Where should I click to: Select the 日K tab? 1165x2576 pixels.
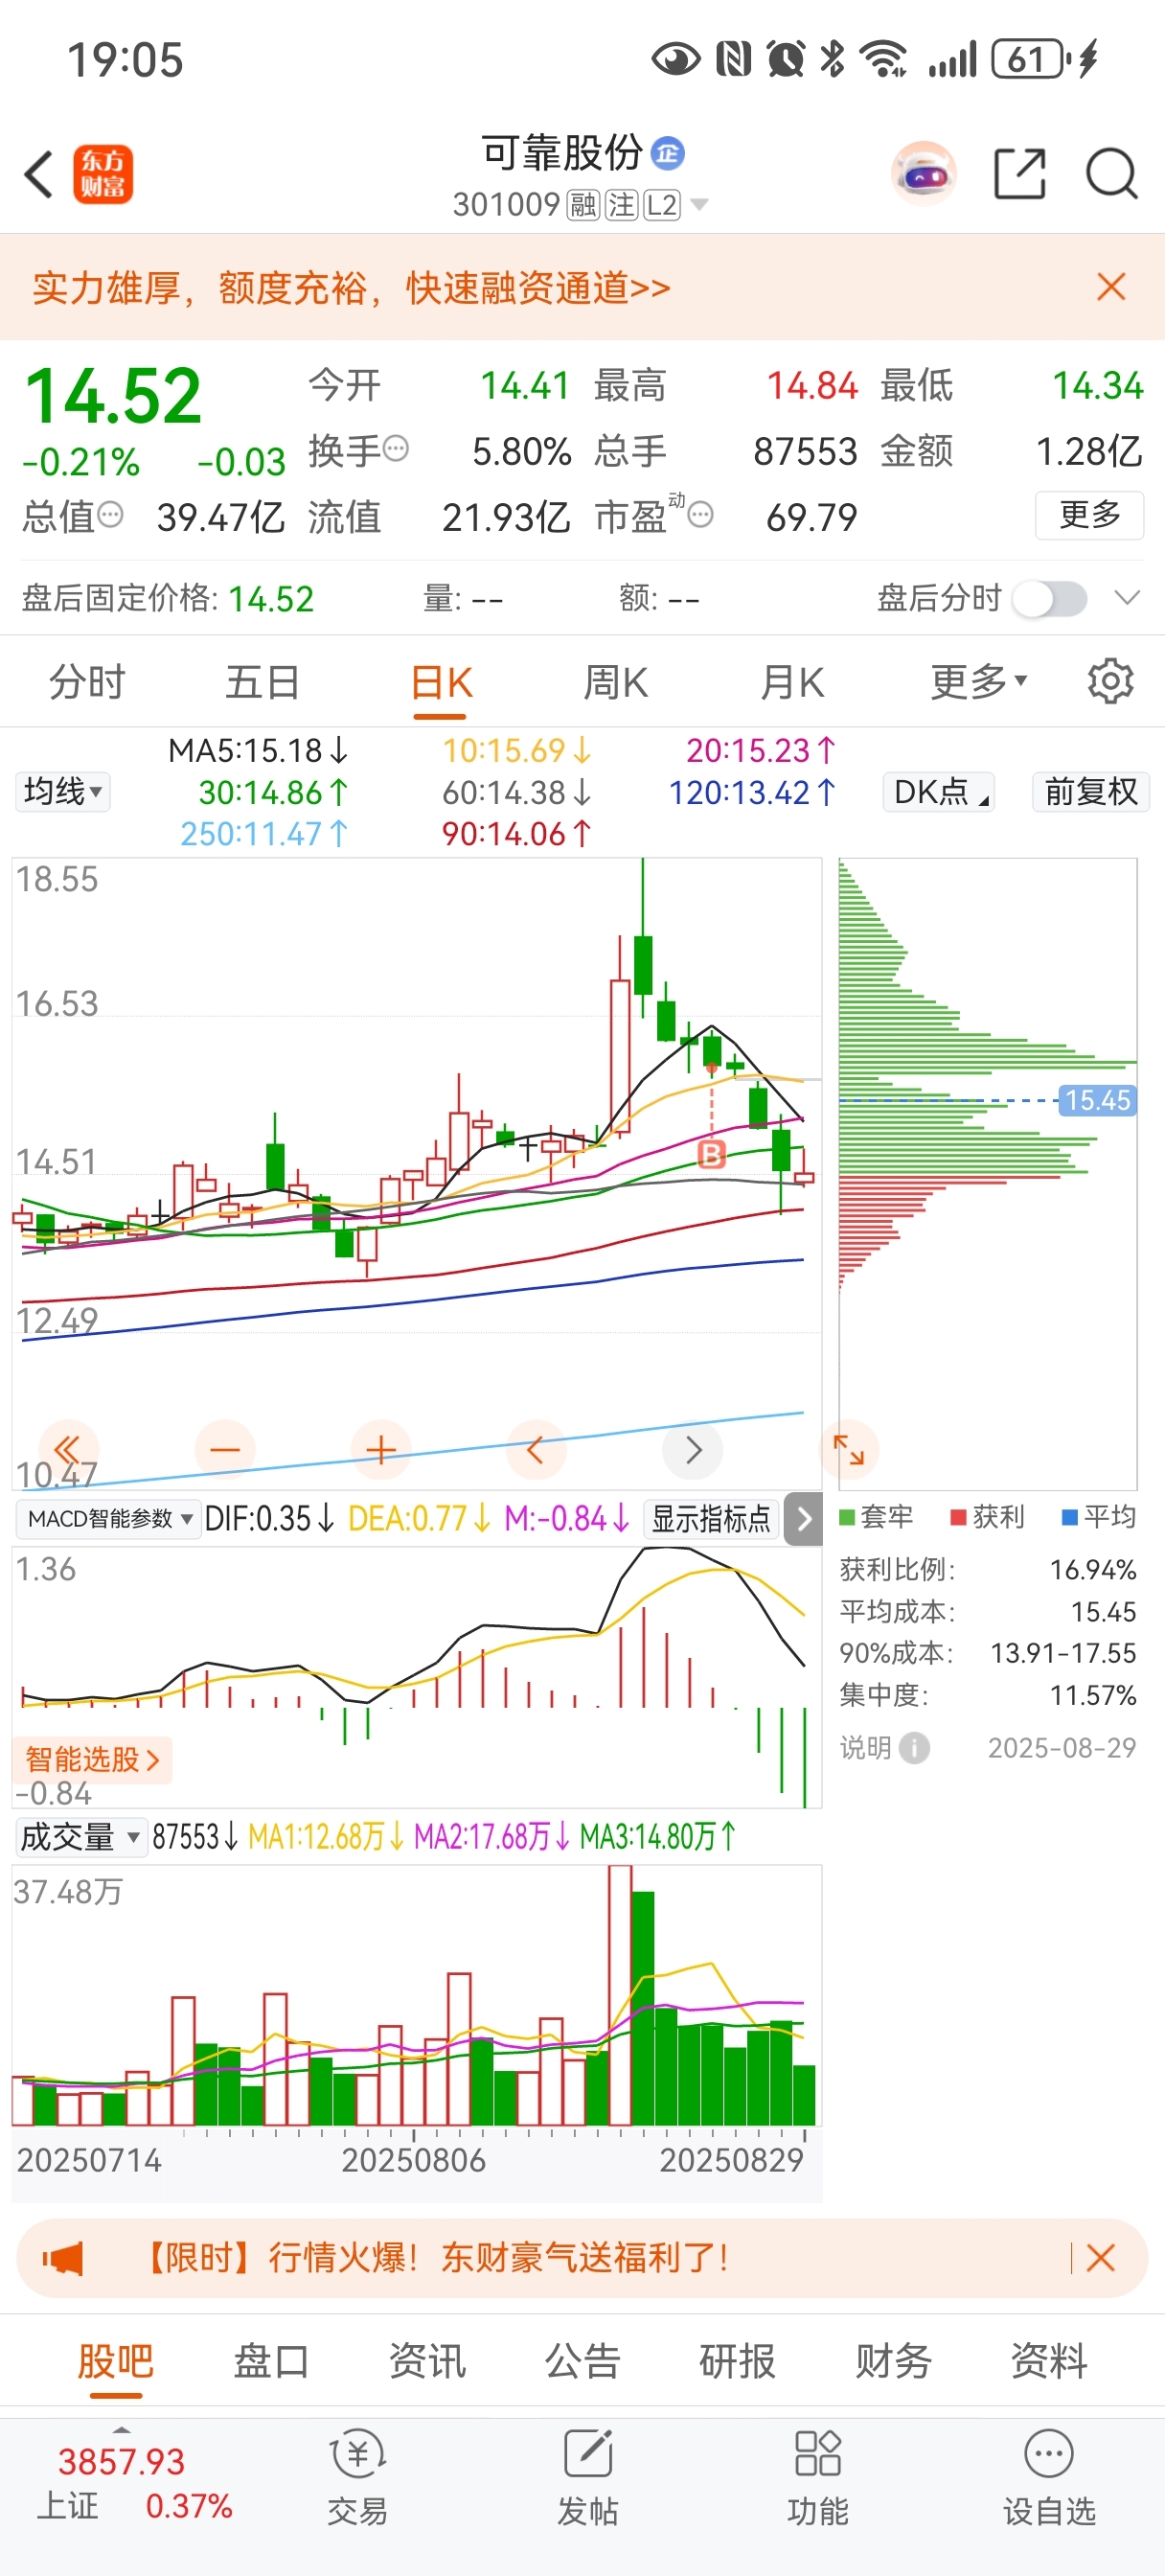[x=441, y=683]
